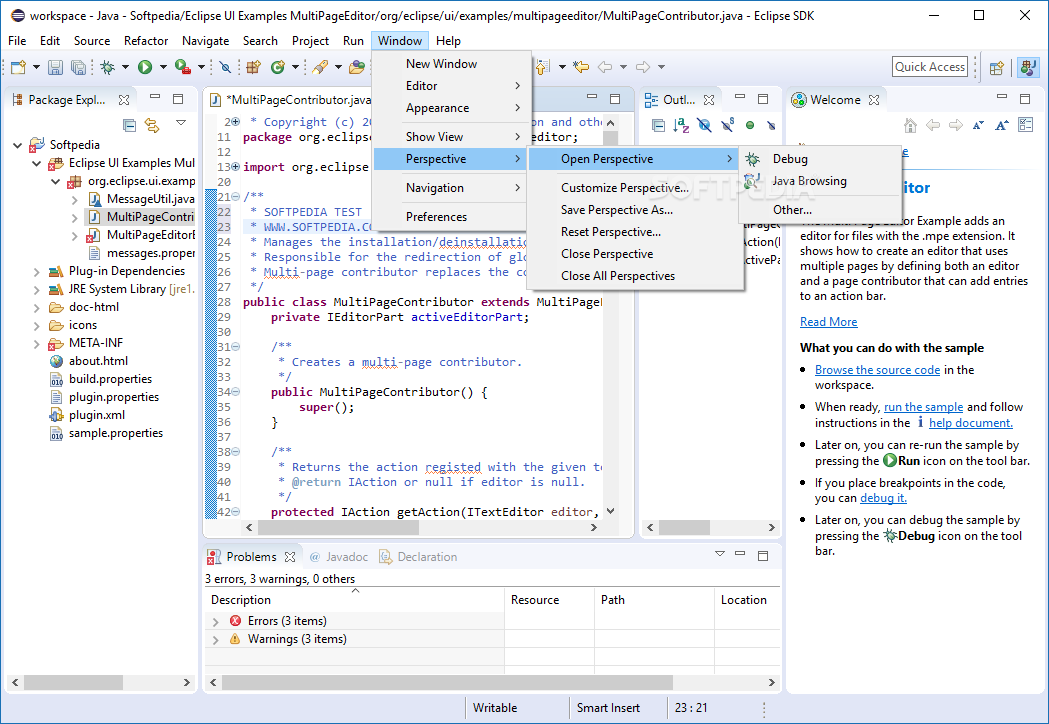Screen dimensions: 1049x724
Task: Toggle Hide Static Members in Outline toolbar
Action: 727,125
